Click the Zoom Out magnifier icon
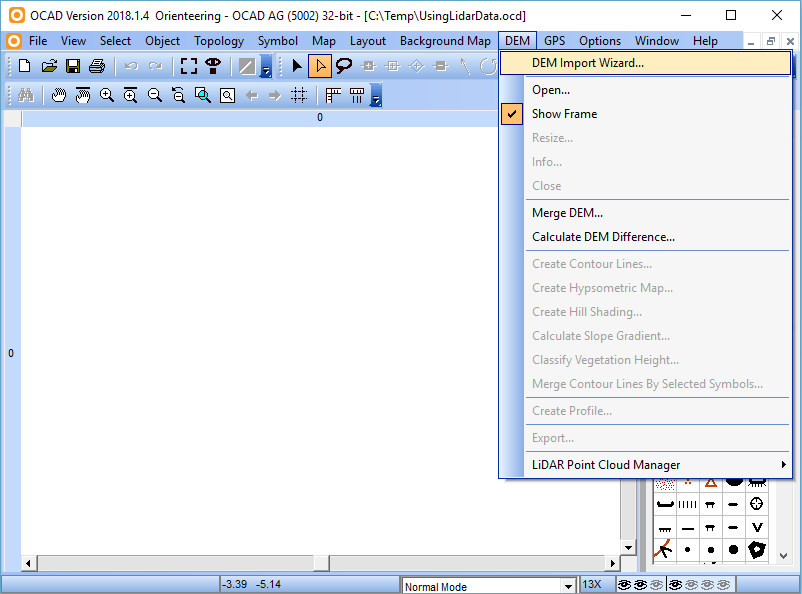 [154, 95]
